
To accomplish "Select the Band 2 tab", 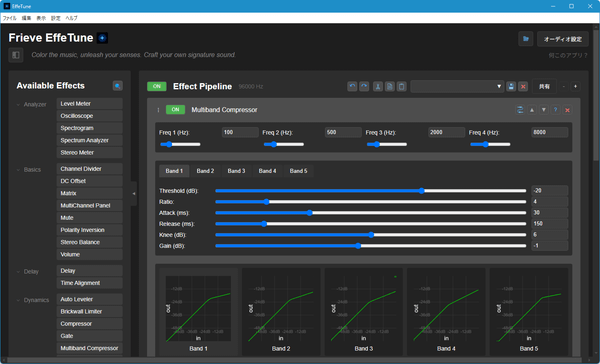I will coord(205,171).
